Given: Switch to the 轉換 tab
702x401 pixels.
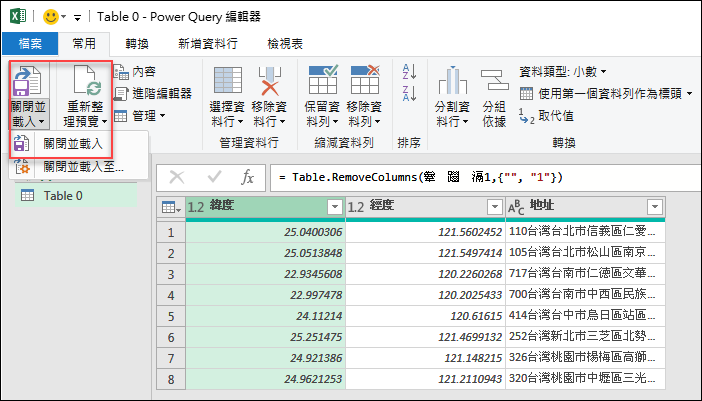Looking at the screenshot, I should [x=137, y=44].
